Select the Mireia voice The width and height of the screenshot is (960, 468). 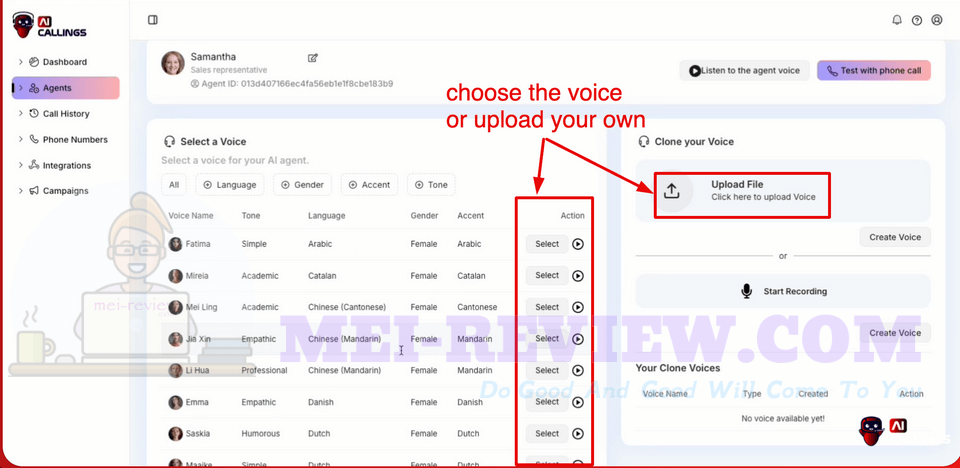tap(547, 276)
